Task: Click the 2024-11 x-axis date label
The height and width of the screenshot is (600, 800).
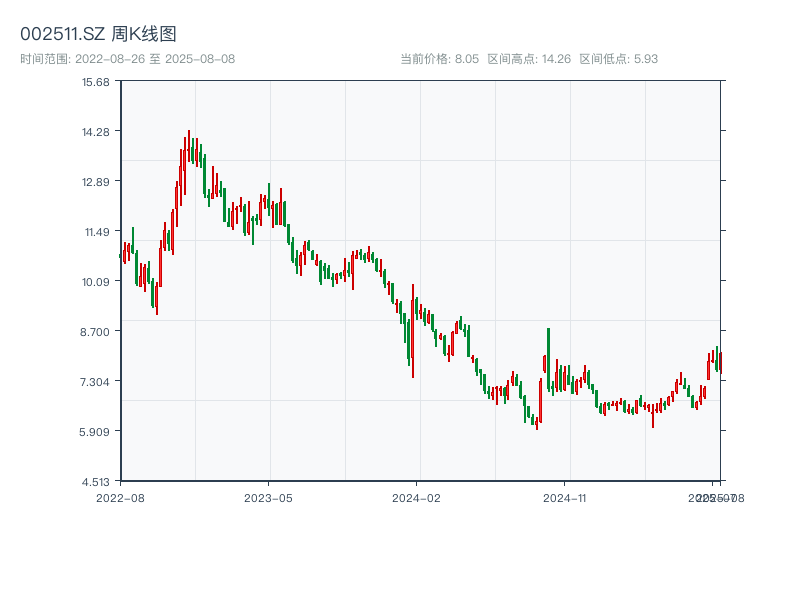Action: [566, 497]
